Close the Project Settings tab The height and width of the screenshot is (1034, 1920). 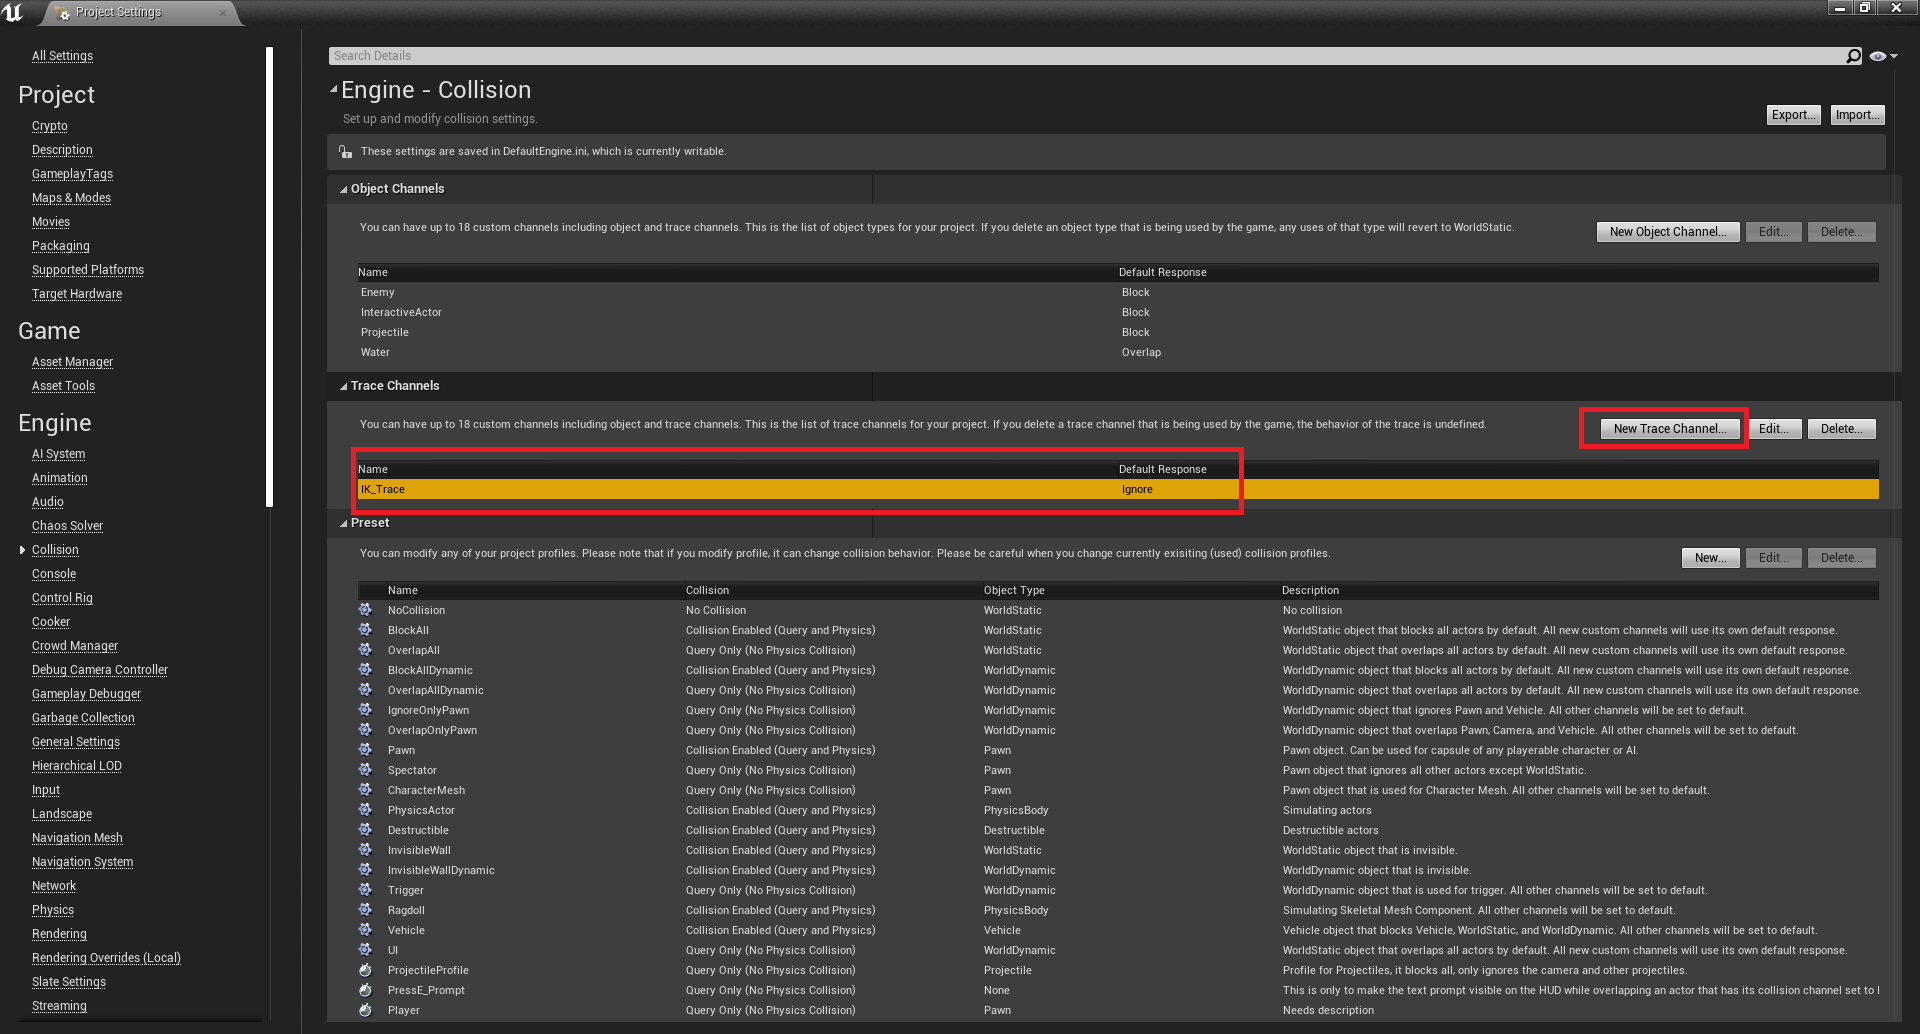(x=222, y=13)
